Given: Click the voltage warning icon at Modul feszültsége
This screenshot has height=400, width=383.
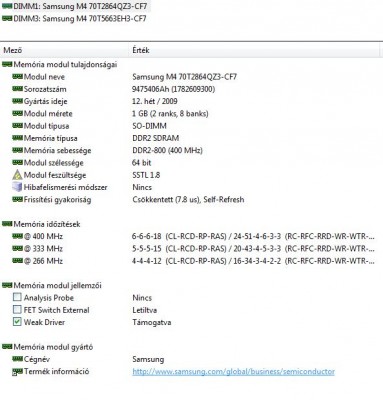Looking at the screenshot, I should 17,175.
